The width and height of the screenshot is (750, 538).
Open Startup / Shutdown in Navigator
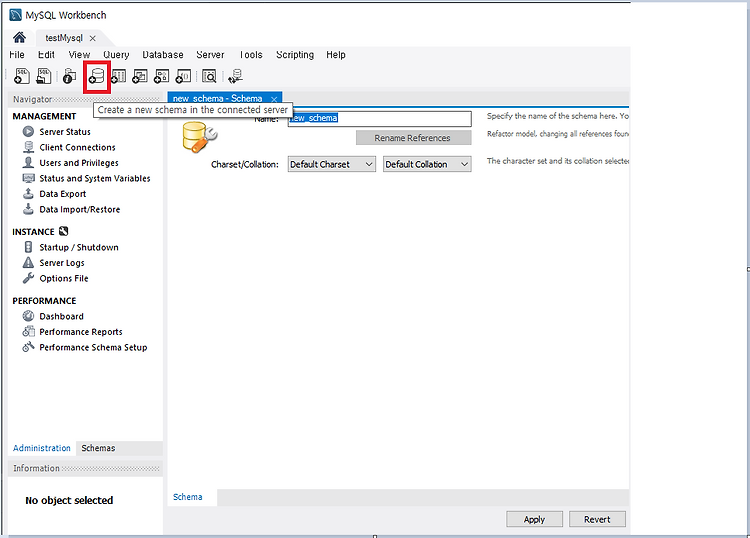coord(79,247)
